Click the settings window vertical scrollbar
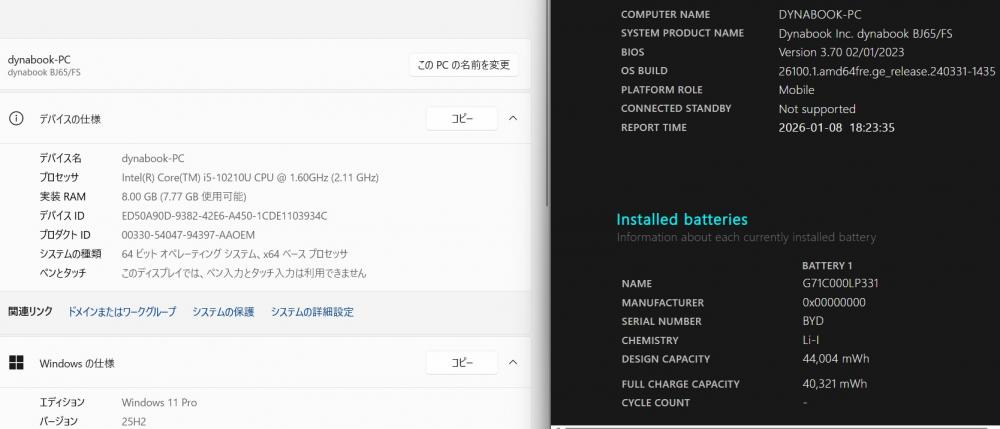The image size is (1000, 429). (x=547, y=102)
